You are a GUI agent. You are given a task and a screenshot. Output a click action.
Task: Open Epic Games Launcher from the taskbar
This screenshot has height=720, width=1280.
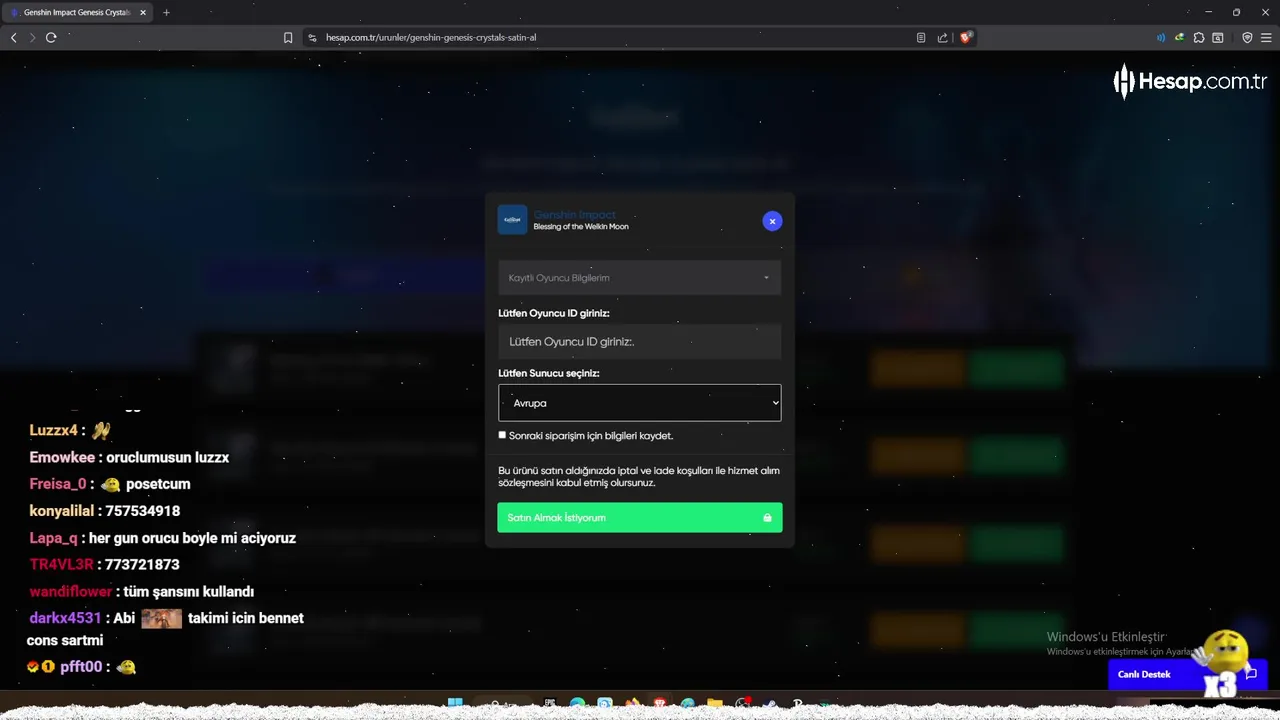[x=550, y=704]
